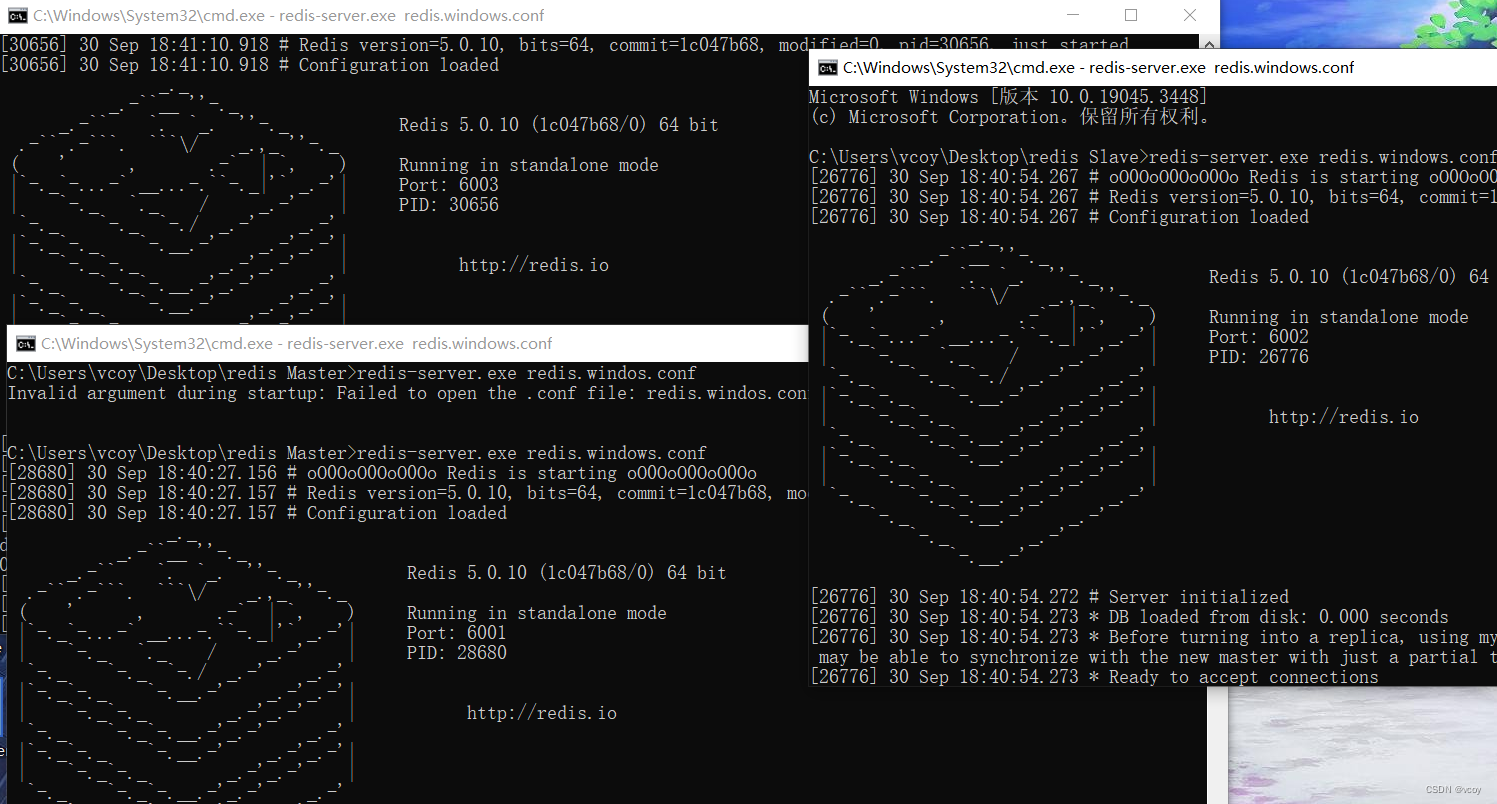The width and height of the screenshot is (1497, 804).
Task: Click the 'Port: 6002' text
Action: [x=1258, y=337]
